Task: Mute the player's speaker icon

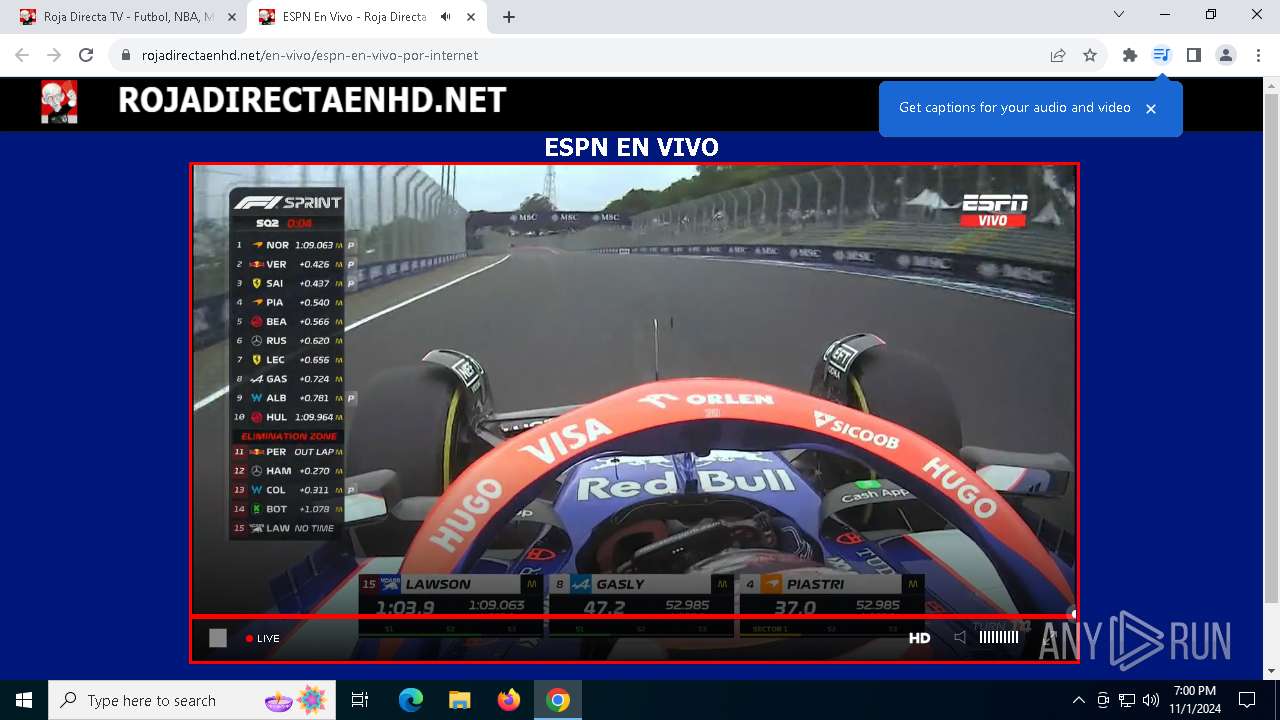Action: pyautogui.click(x=960, y=637)
